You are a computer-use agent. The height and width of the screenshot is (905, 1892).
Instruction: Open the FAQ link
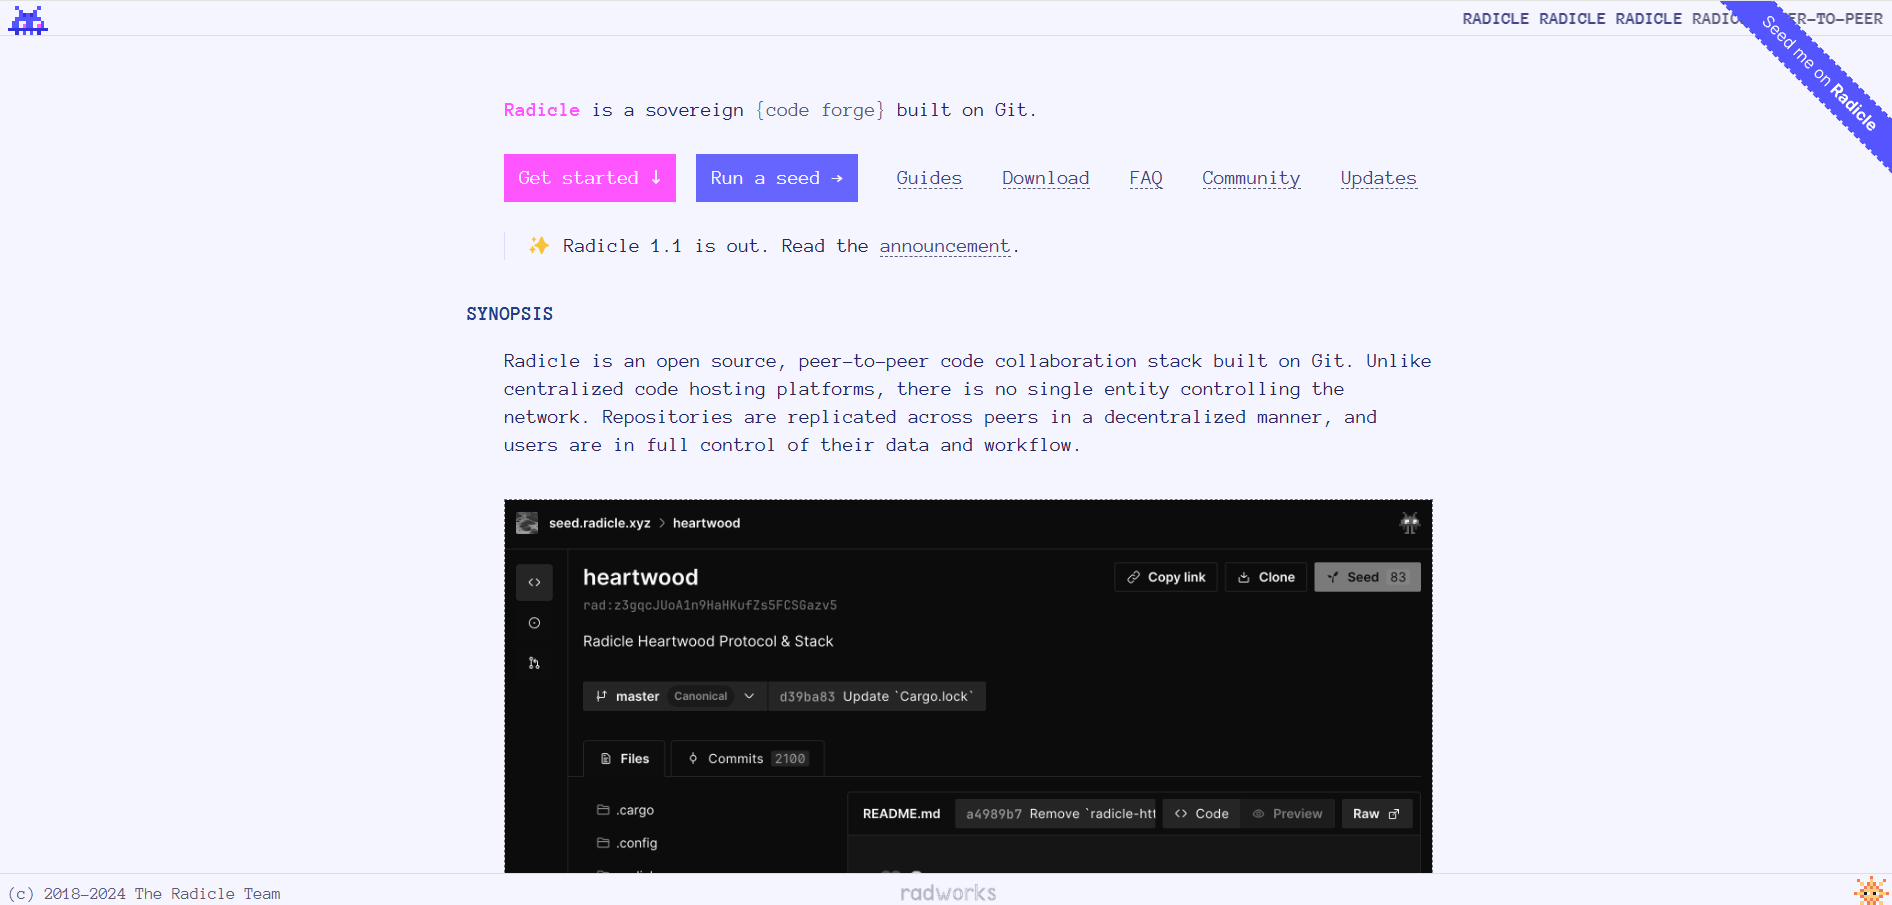[x=1146, y=178]
